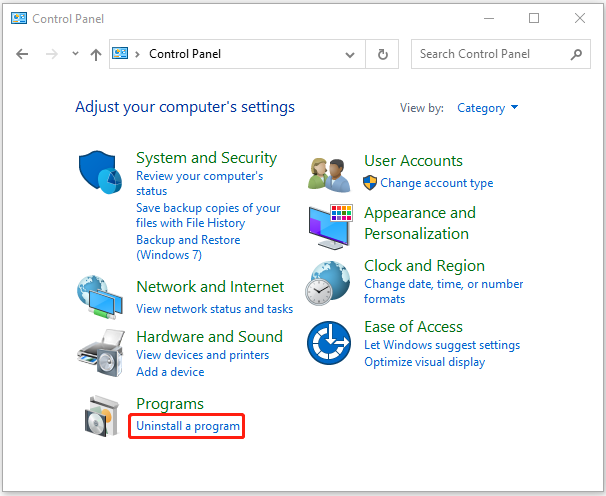The height and width of the screenshot is (496, 606).
Task: Navigate back with the back arrow
Action: pyautogui.click(x=22, y=54)
